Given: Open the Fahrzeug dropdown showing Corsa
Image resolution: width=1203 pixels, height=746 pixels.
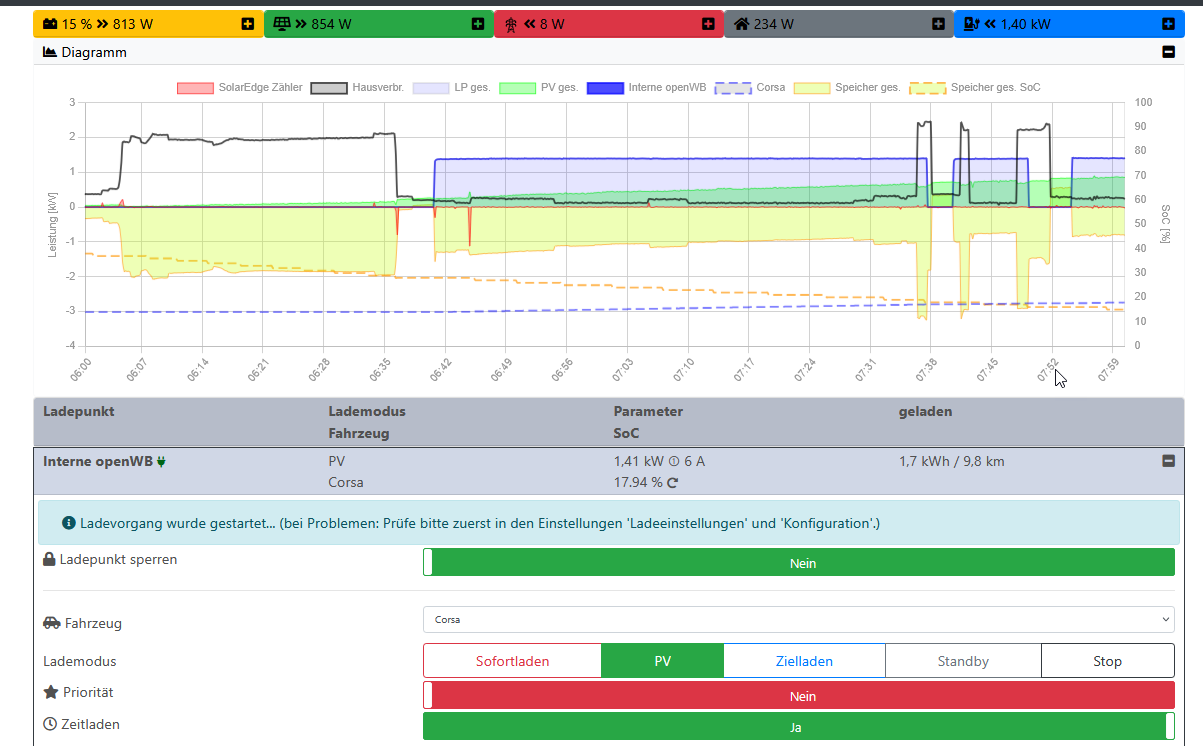Looking at the screenshot, I should 798,620.
